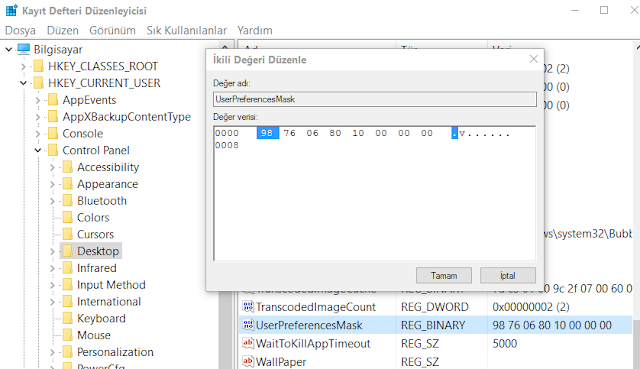The height and width of the screenshot is (369, 640).
Task: Click the Keyboard folder icon
Action: point(68,318)
